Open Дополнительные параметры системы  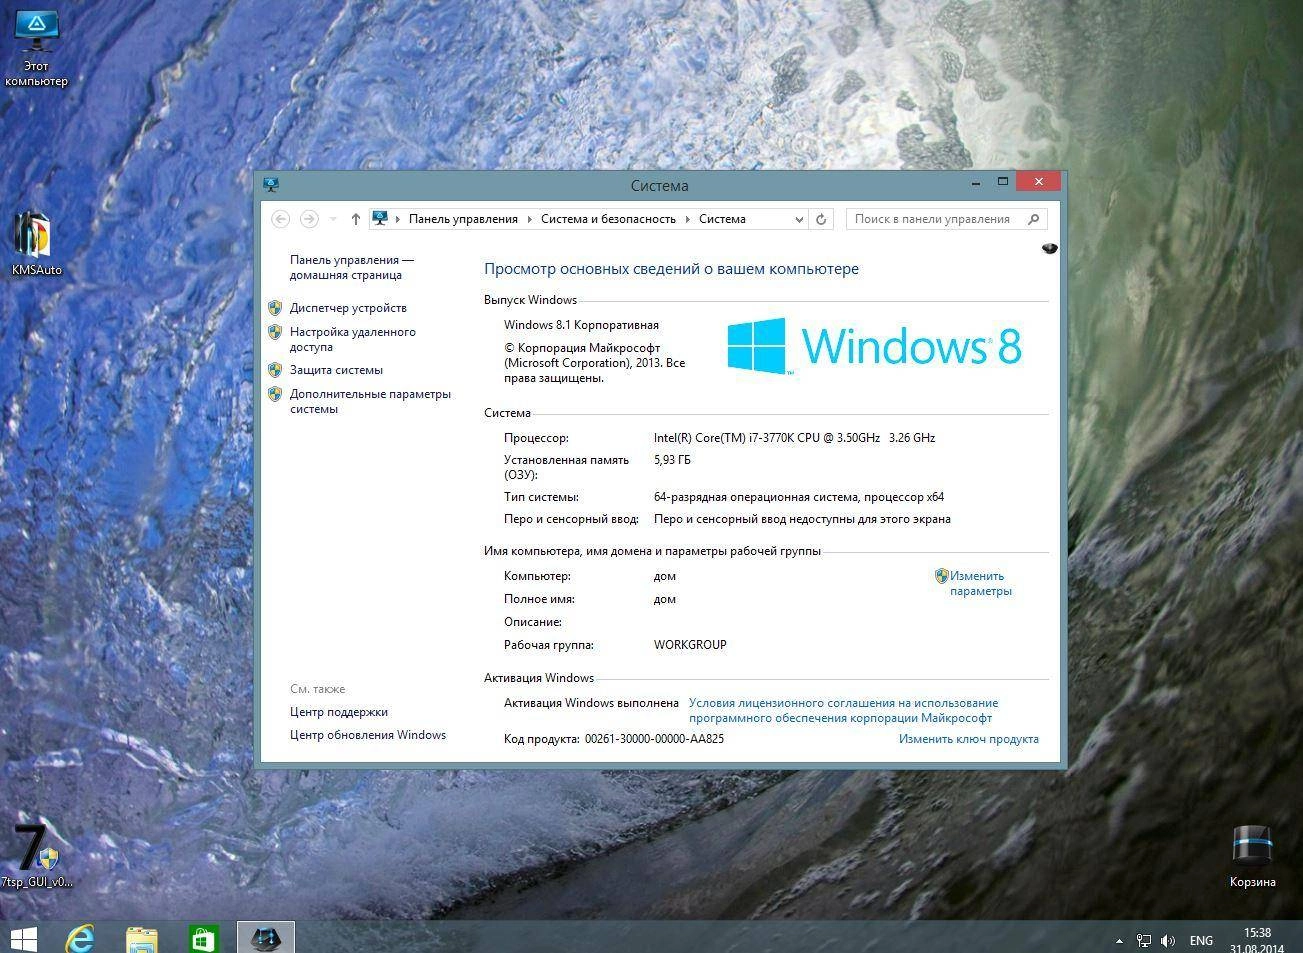(370, 401)
